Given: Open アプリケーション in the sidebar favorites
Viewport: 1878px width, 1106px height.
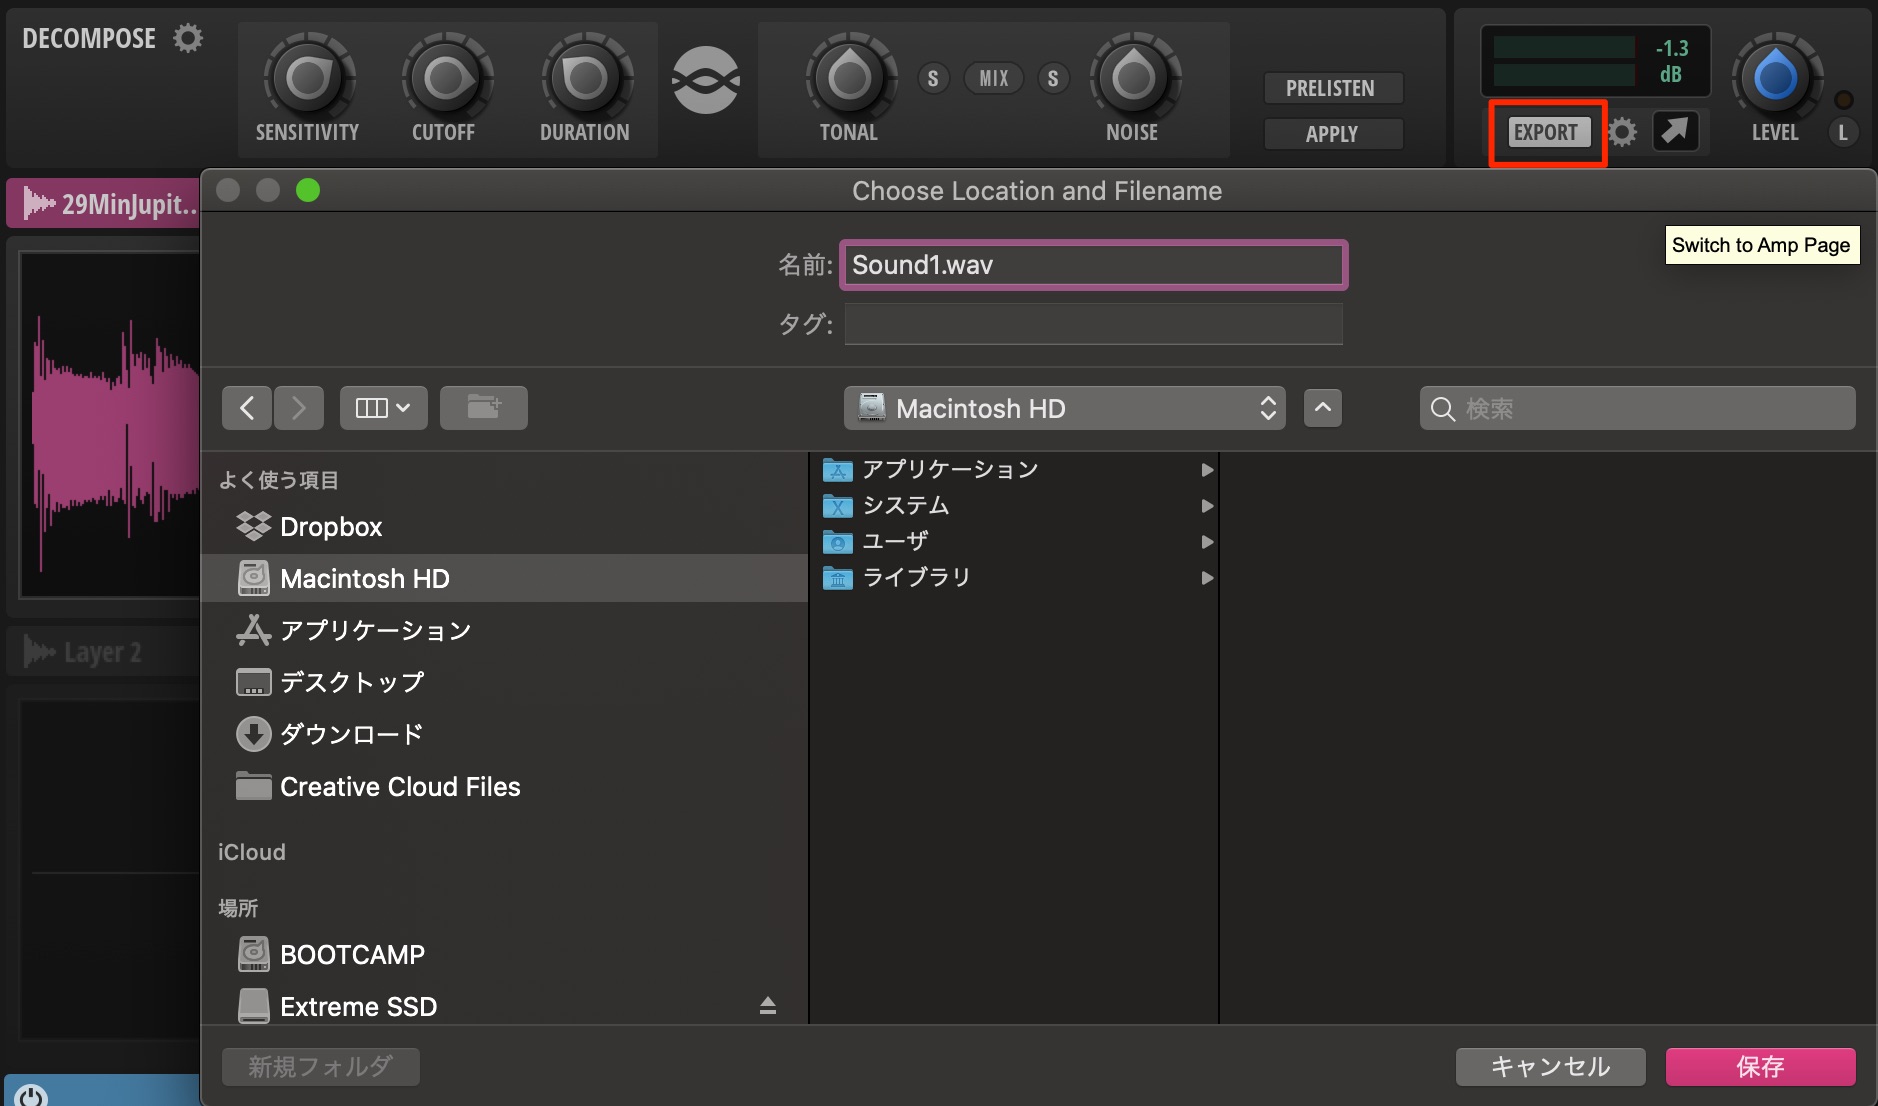Looking at the screenshot, I should pyautogui.click(x=504, y=630).
